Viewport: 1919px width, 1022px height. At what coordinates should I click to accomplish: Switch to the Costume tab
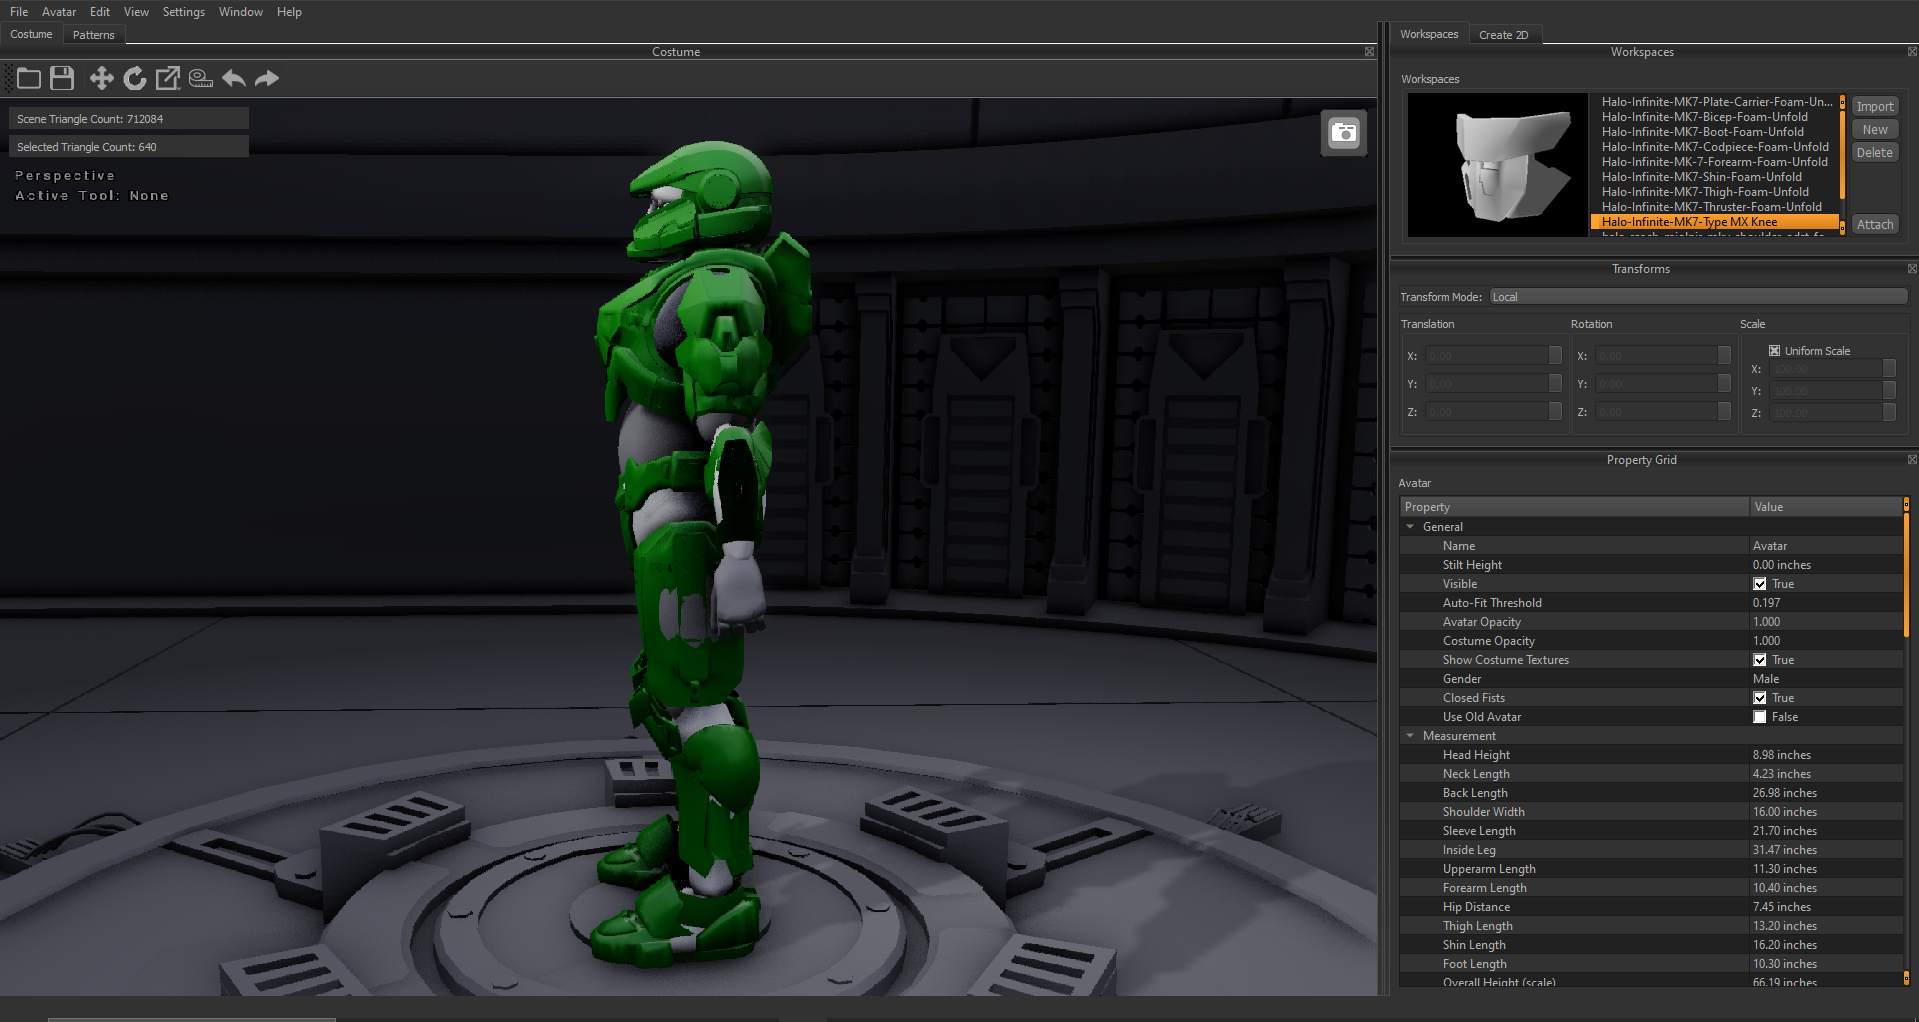point(32,34)
